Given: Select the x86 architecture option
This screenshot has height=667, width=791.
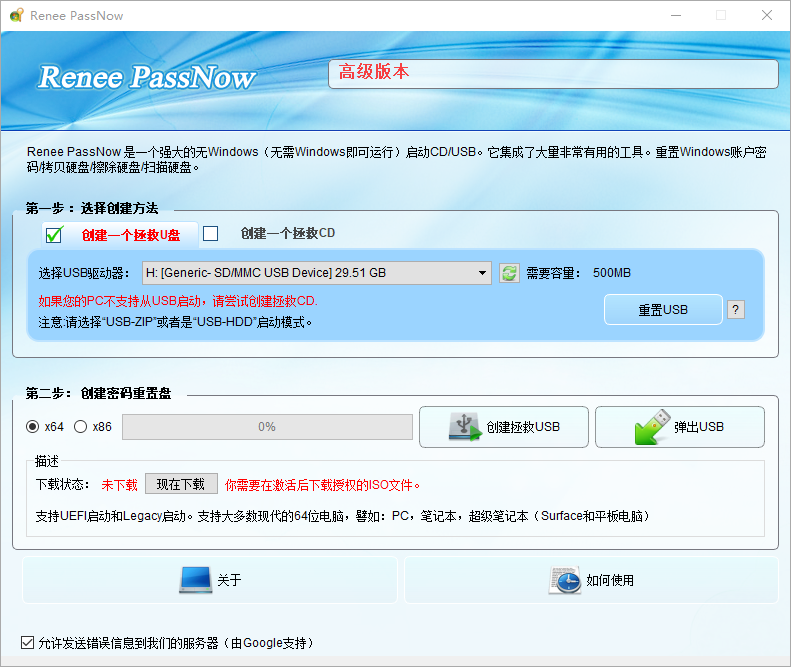Looking at the screenshot, I should 80,427.
